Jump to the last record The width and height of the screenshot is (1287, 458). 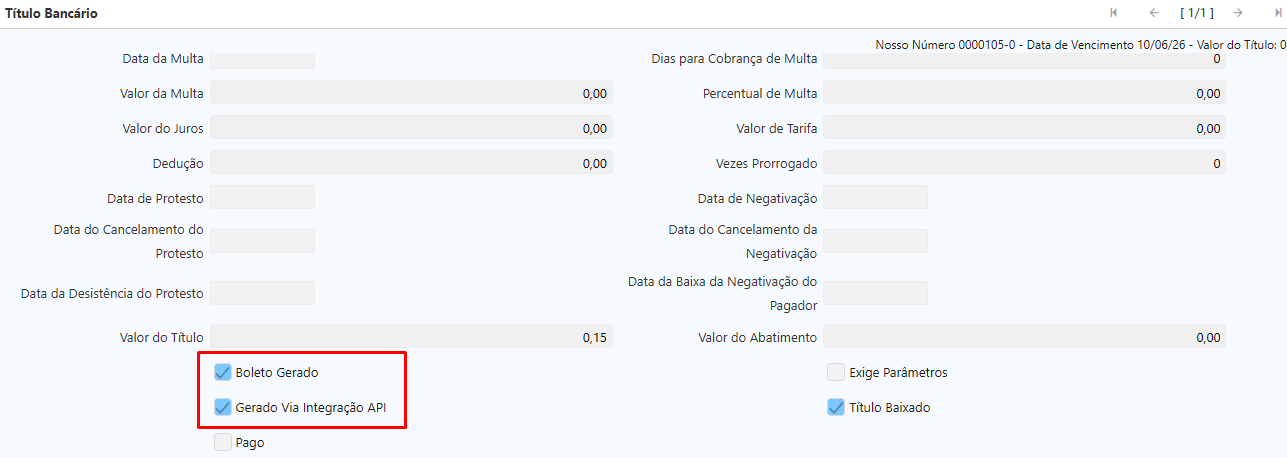[1278, 13]
